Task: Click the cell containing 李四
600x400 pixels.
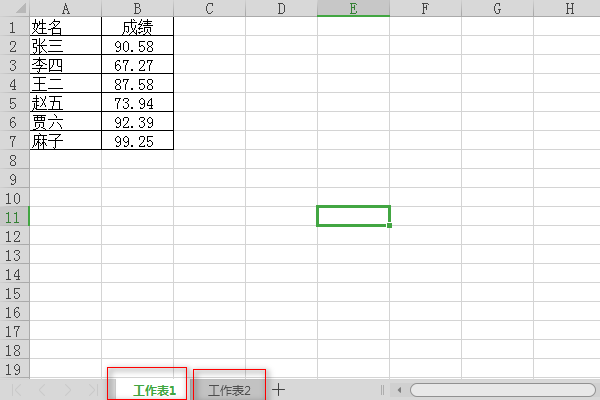Action: pyautogui.click(x=65, y=64)
